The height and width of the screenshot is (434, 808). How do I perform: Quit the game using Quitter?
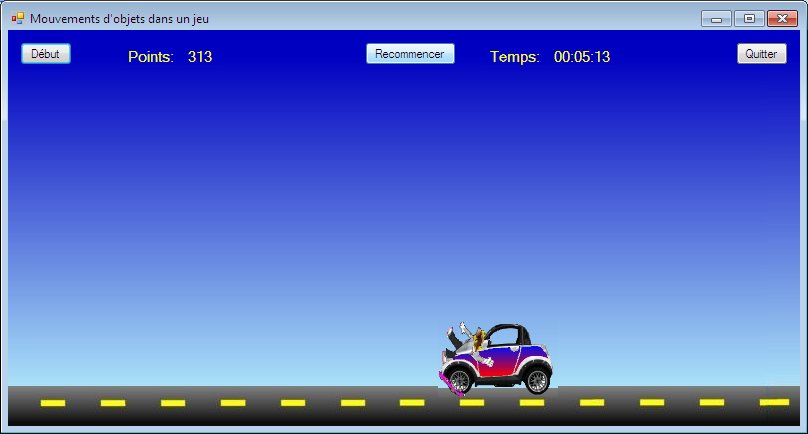[762, 54]
